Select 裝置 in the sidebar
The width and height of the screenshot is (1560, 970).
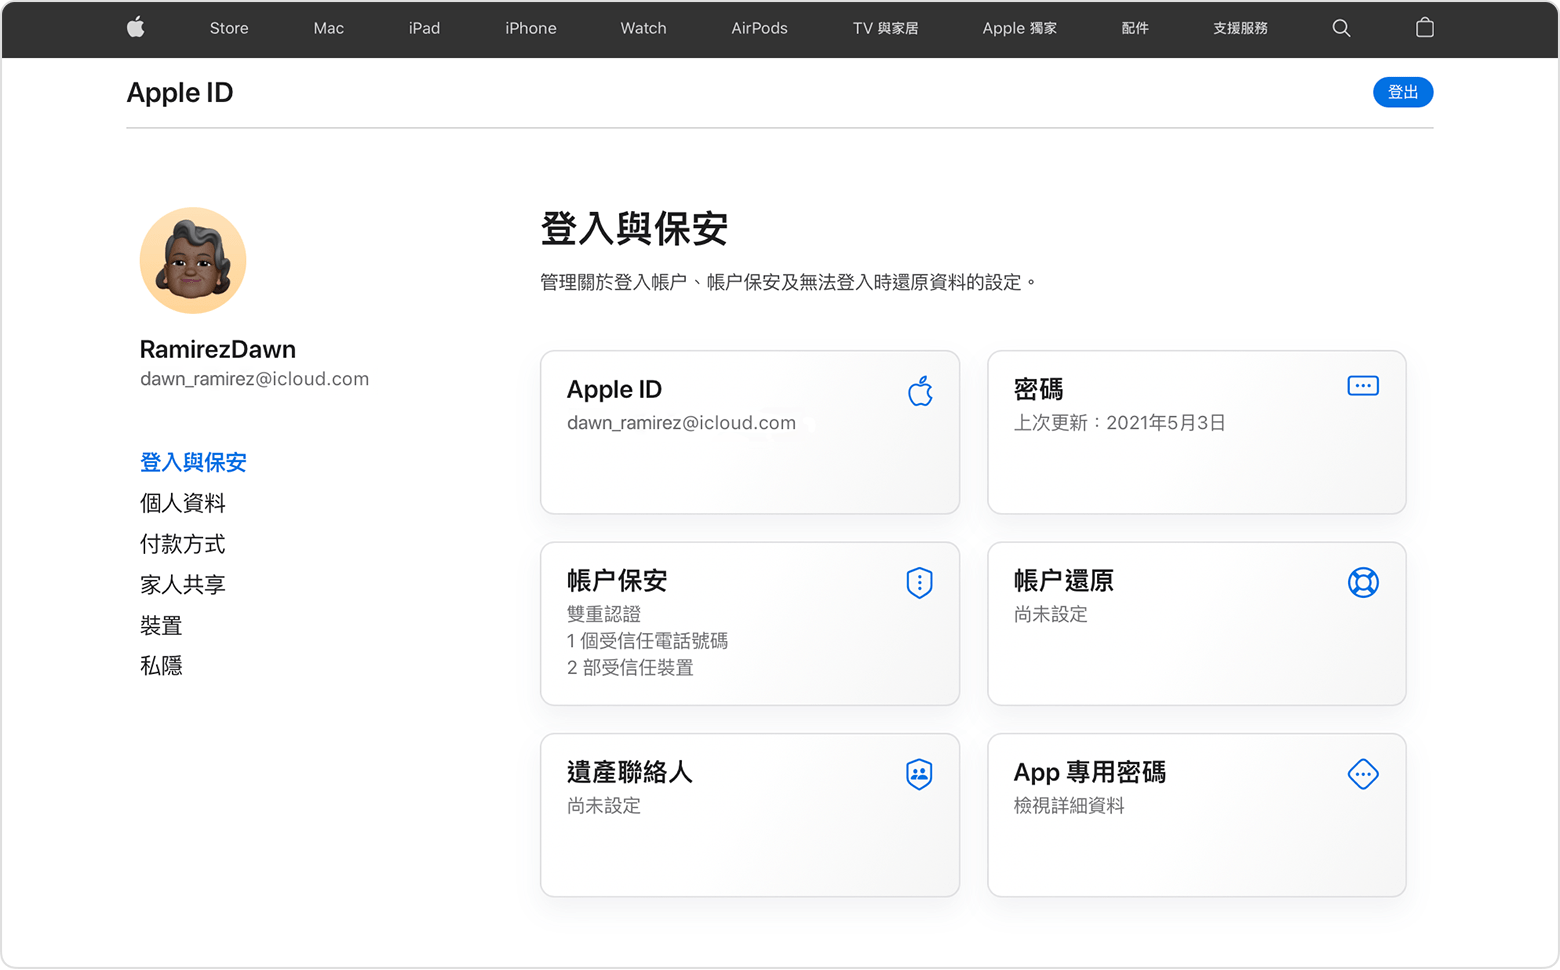click(x=161, y=626)
